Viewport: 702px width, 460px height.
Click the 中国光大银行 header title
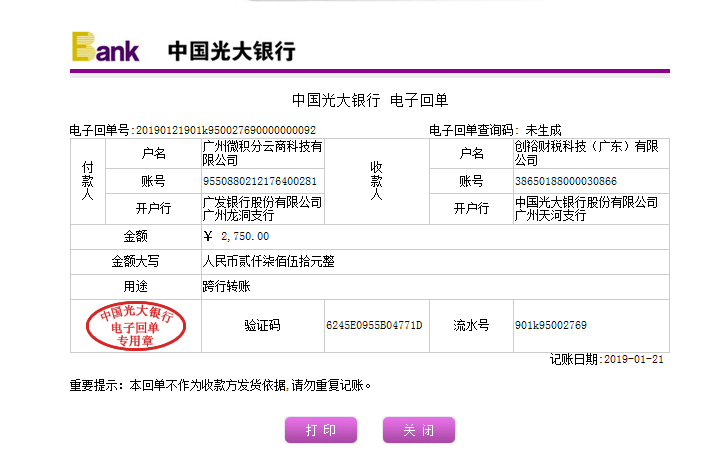(231, 51)
